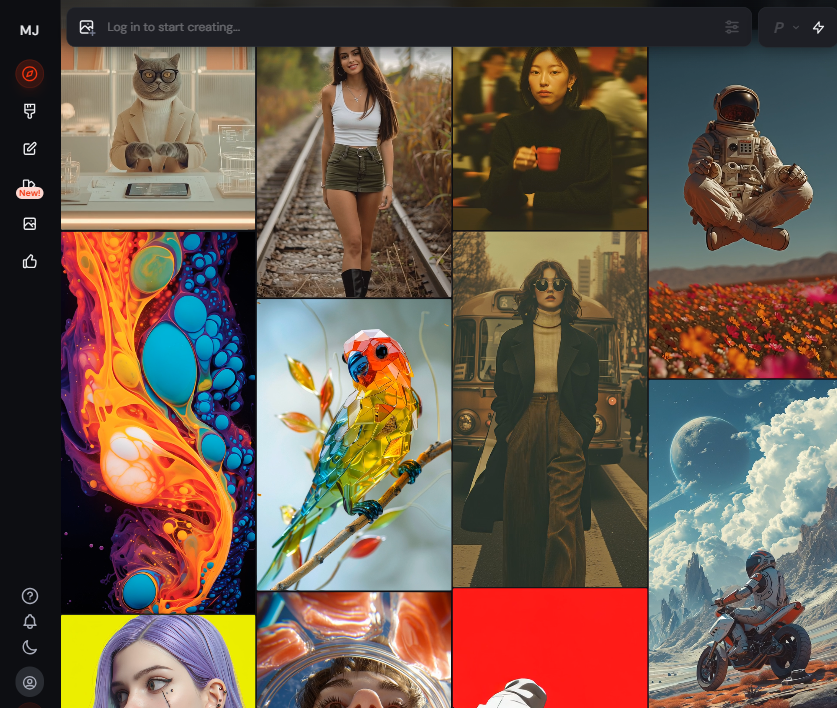837x708 pixels.
Task: Click the lightning bolt speed icon
Action: coord(818,27)
